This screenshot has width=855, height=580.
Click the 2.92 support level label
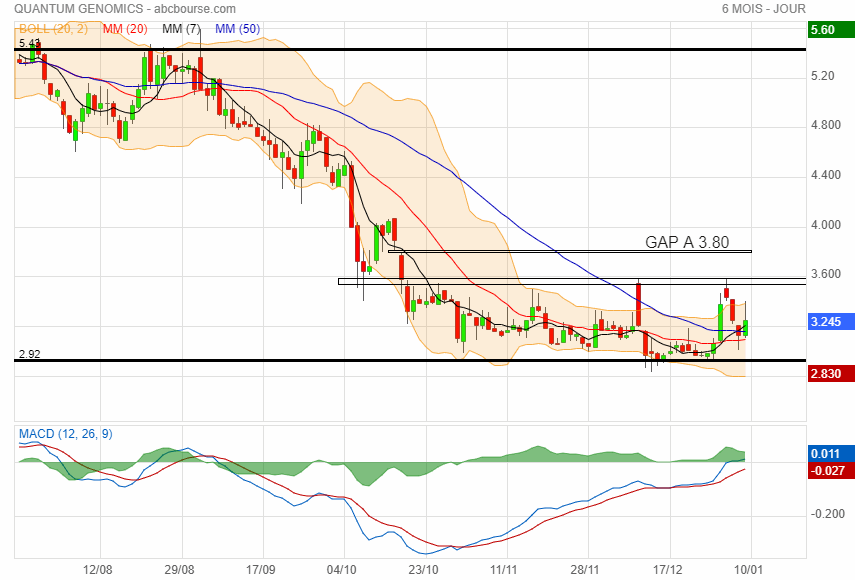click(x=29, y=354)
